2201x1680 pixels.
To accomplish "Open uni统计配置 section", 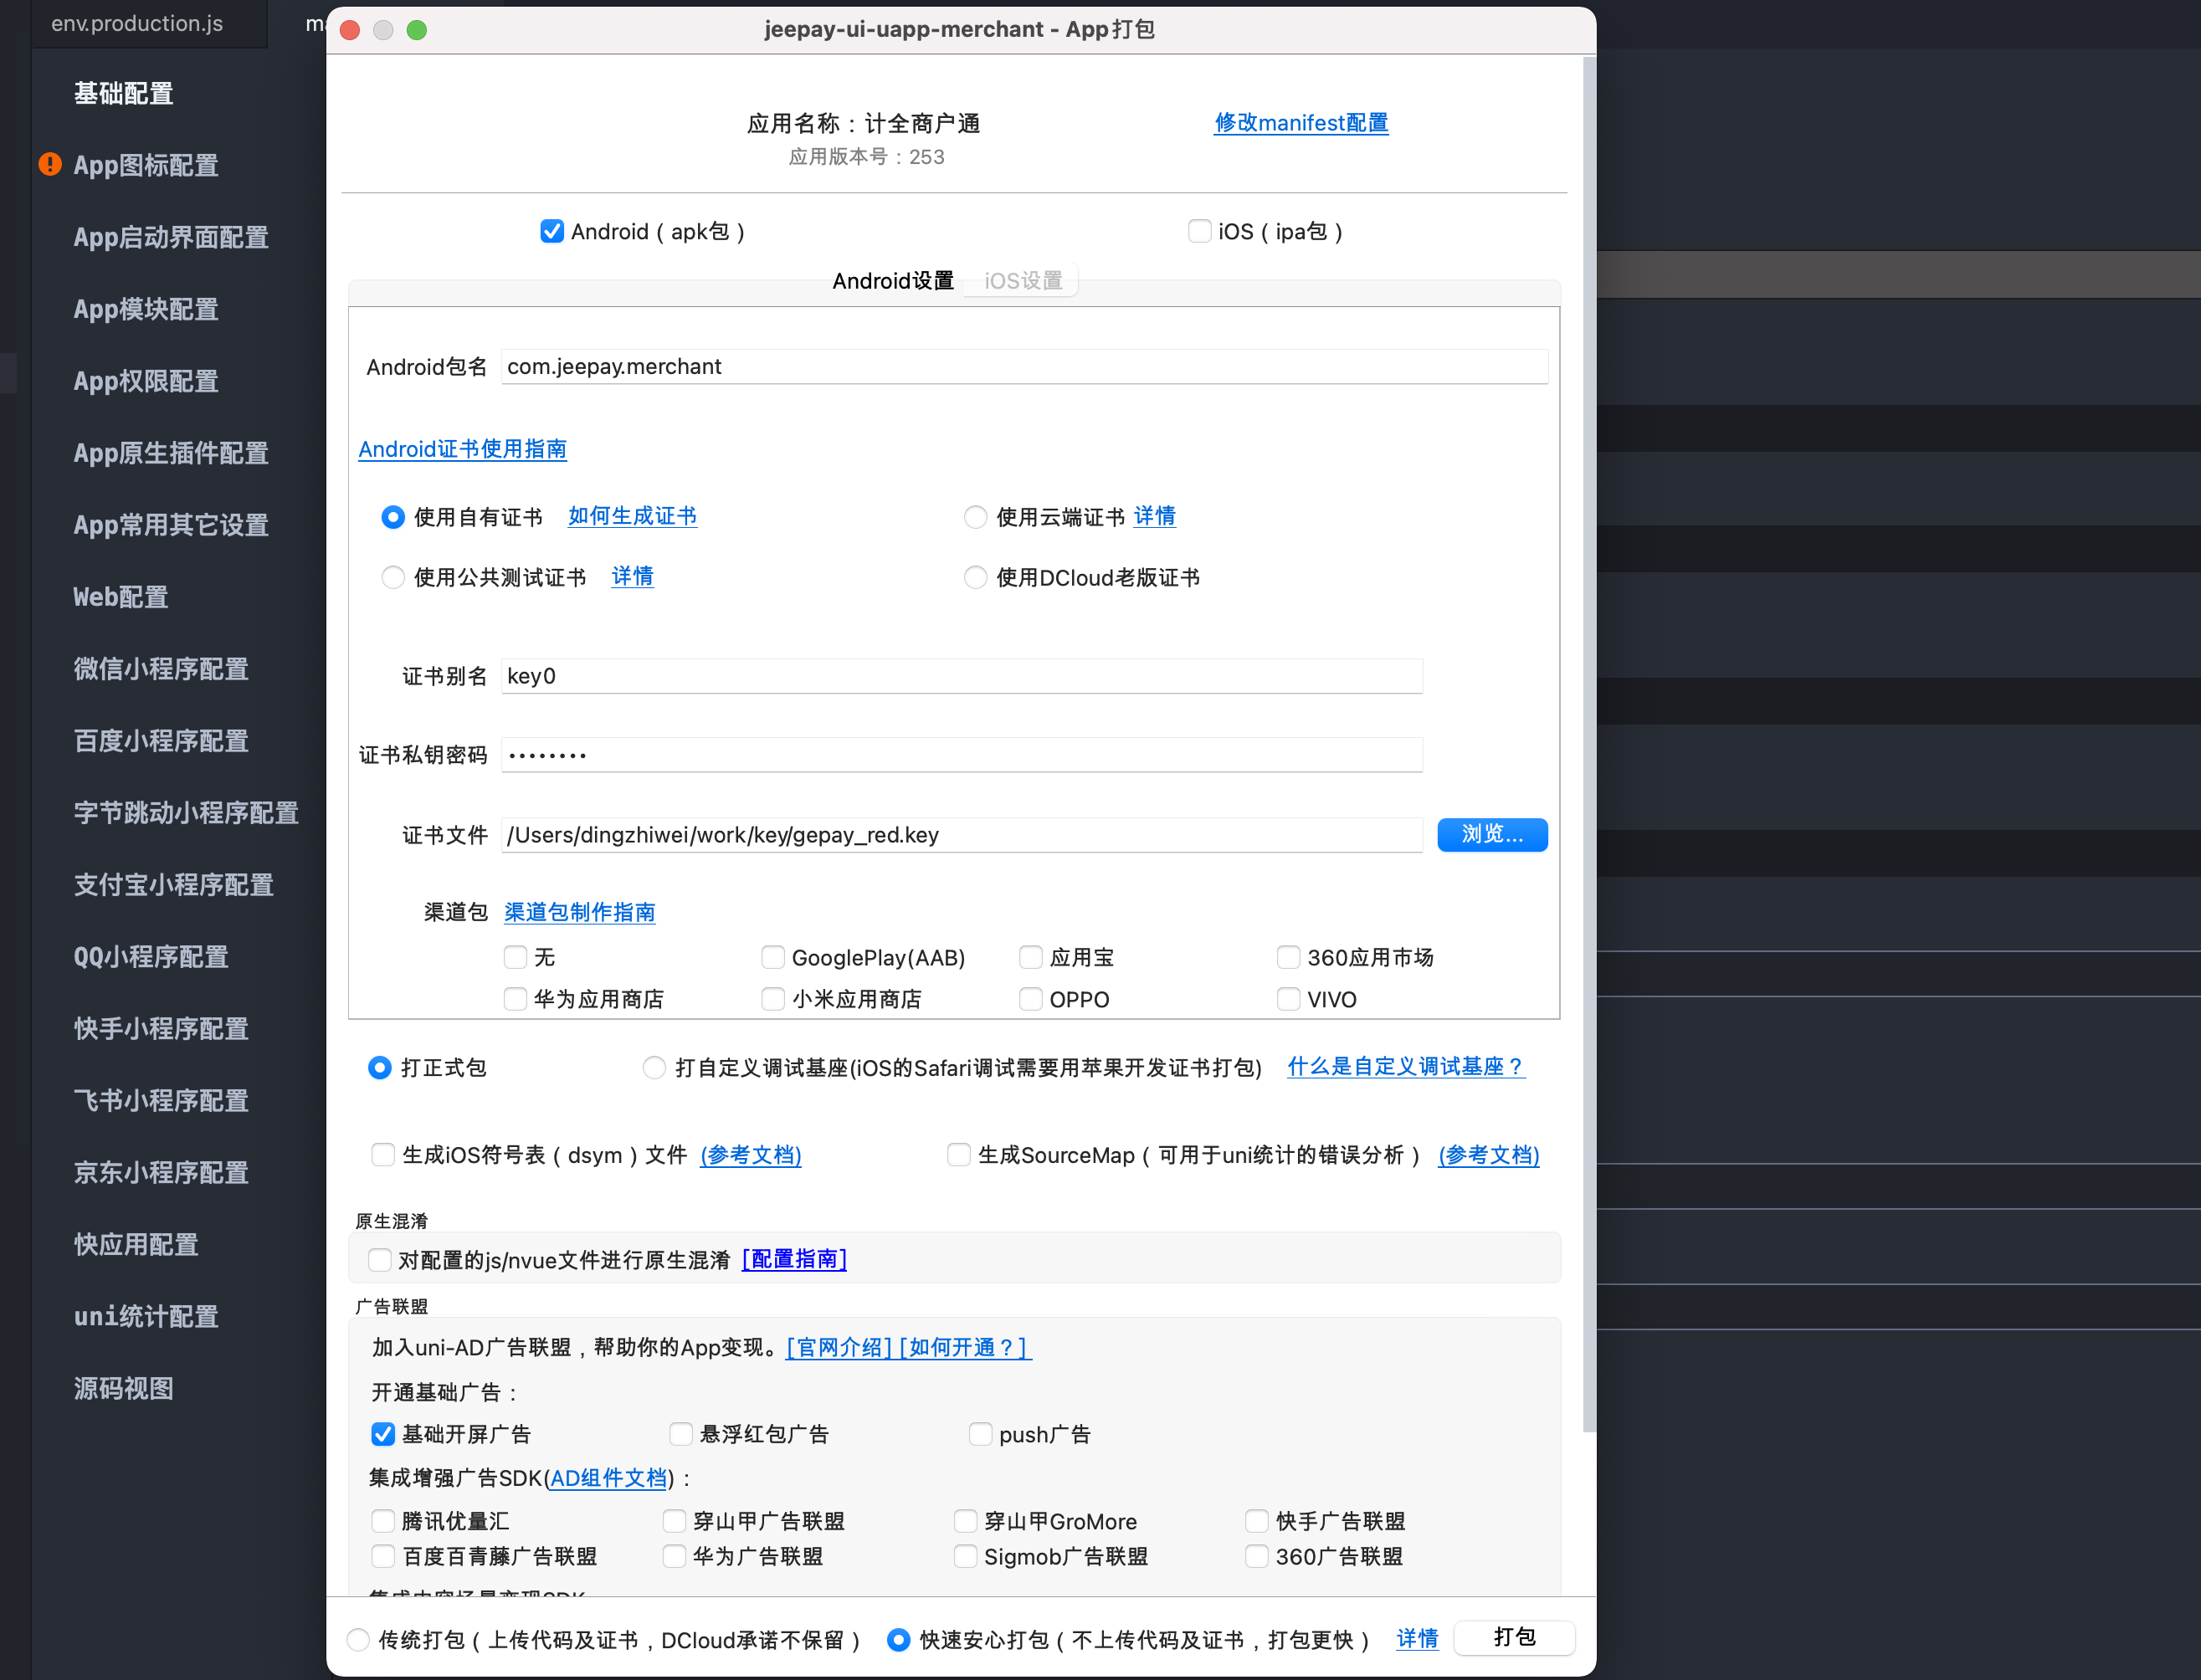I will [x=146, y=1317].
